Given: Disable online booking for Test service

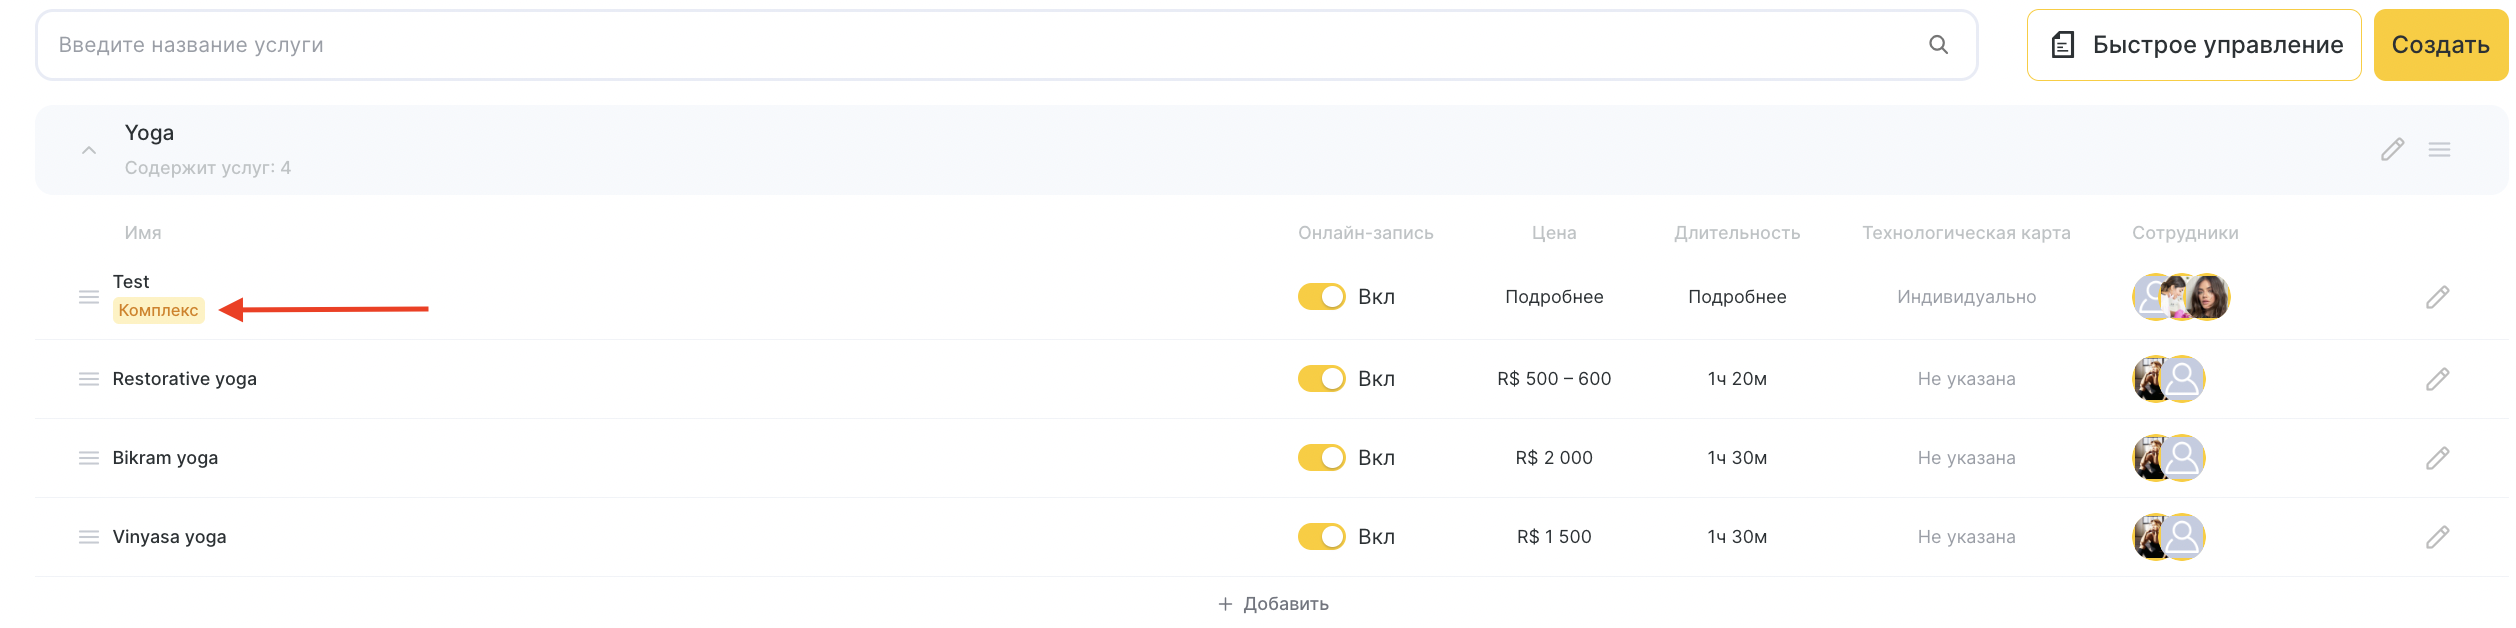Looking at the screenshot, I should (x=1321, y=297).
